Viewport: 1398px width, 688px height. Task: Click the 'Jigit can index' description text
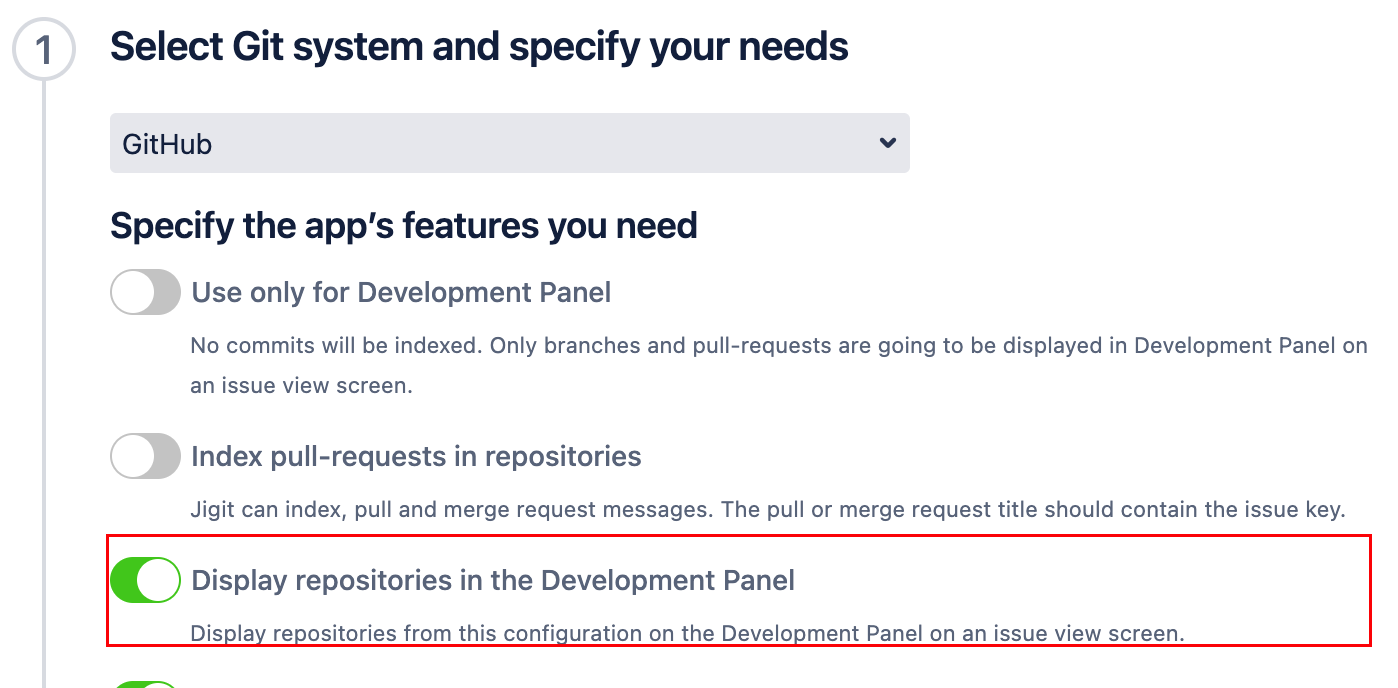767,510
